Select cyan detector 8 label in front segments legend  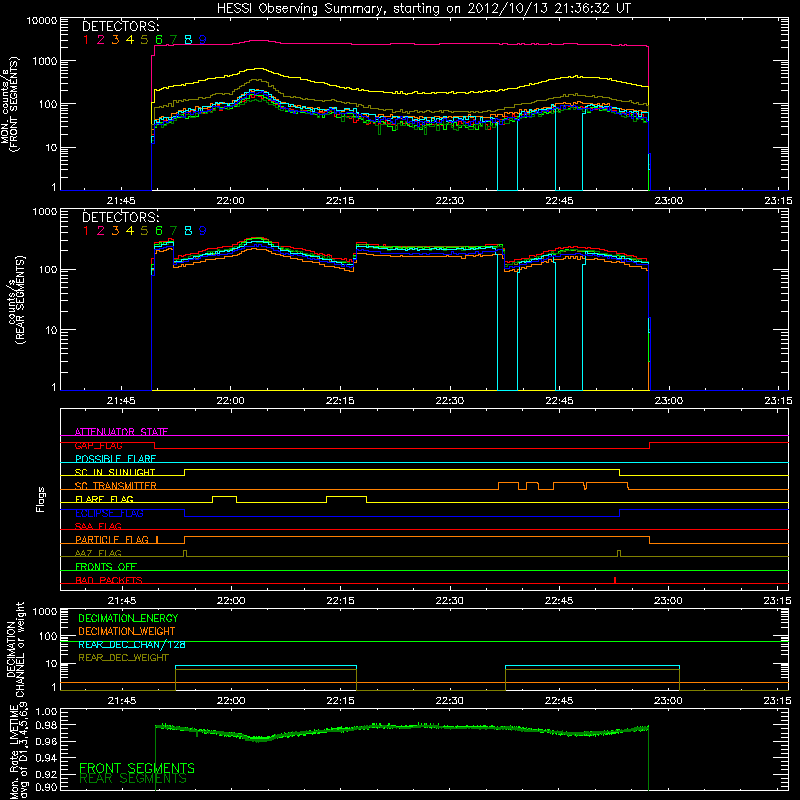188,40
